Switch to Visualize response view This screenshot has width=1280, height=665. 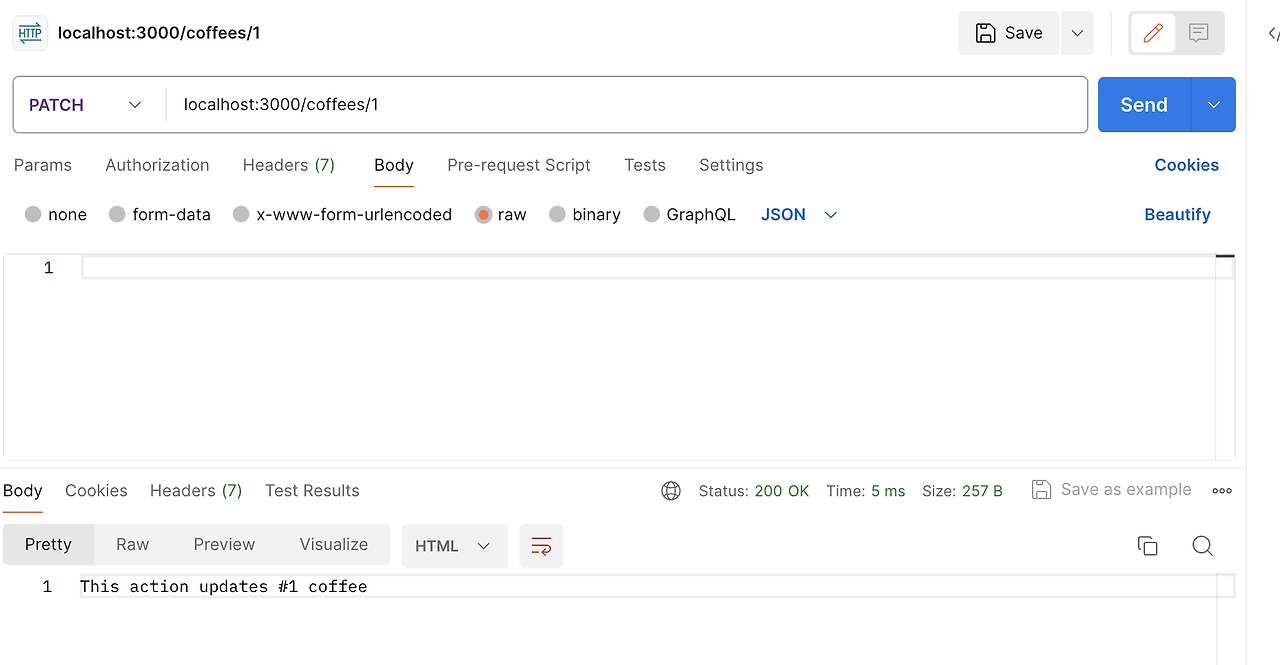click(x=334, y=545)
